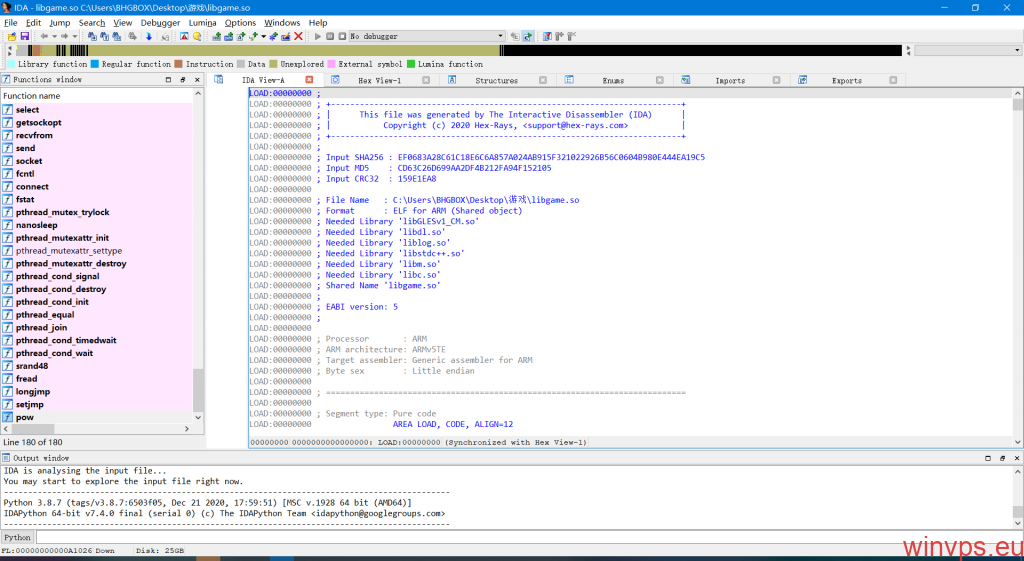Image resolution: width=1024 pixels, height=561 pixels.
Task: Select 'srand48' in function list
Action: point(32,366)
